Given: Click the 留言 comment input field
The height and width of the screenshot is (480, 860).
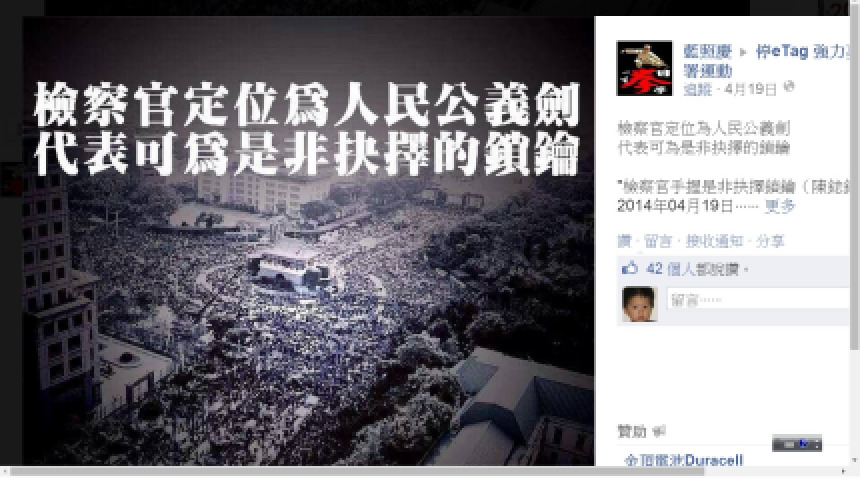Looking at the screenshot, I should coord(759,300).
